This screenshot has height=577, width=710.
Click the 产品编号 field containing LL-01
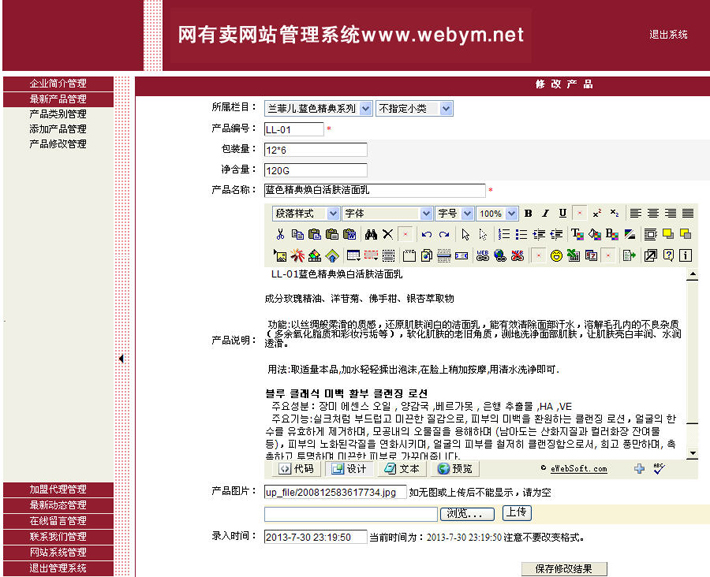tap(294, 130)
